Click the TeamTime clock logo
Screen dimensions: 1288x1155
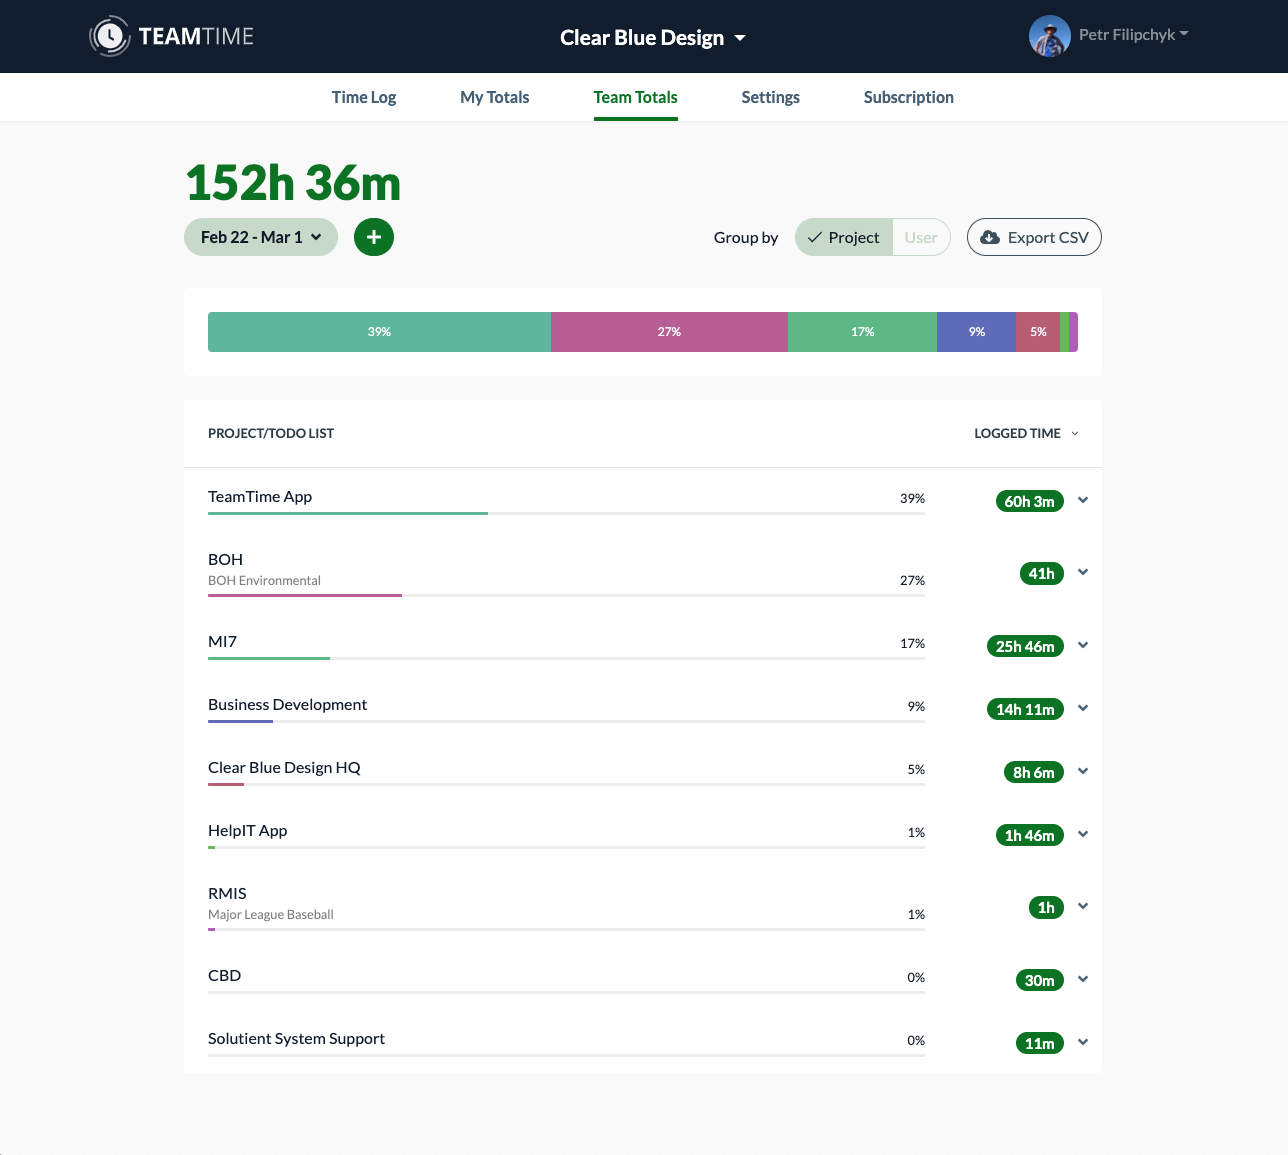[x=110, y=37]
